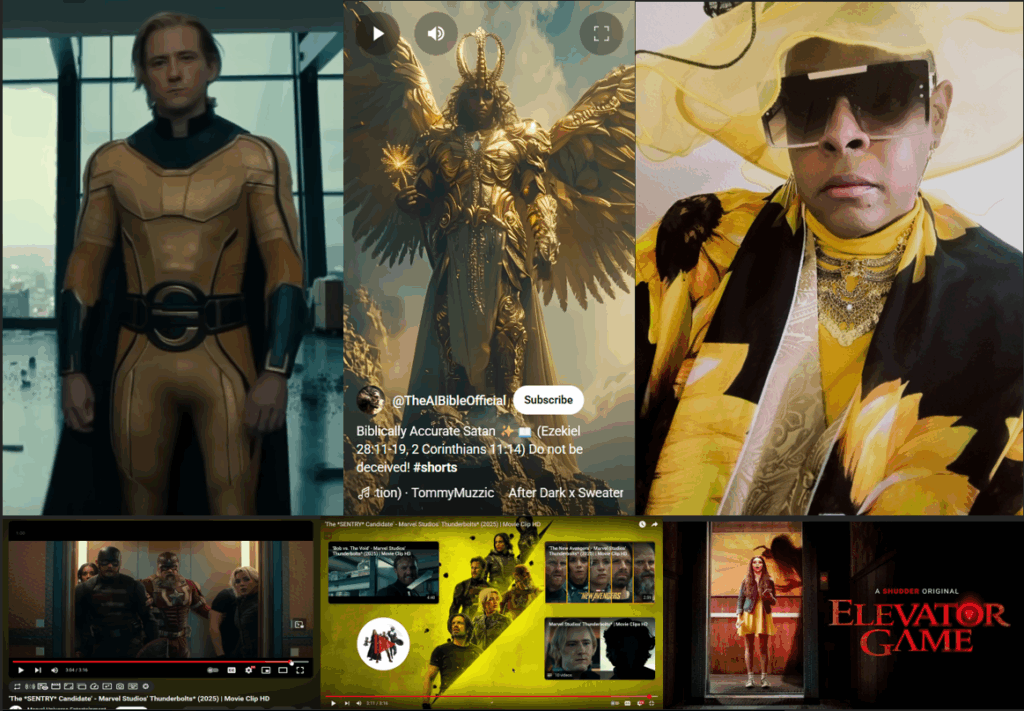Subscribe to @TheAIBibleOfficial

click(x=548, y=400)
